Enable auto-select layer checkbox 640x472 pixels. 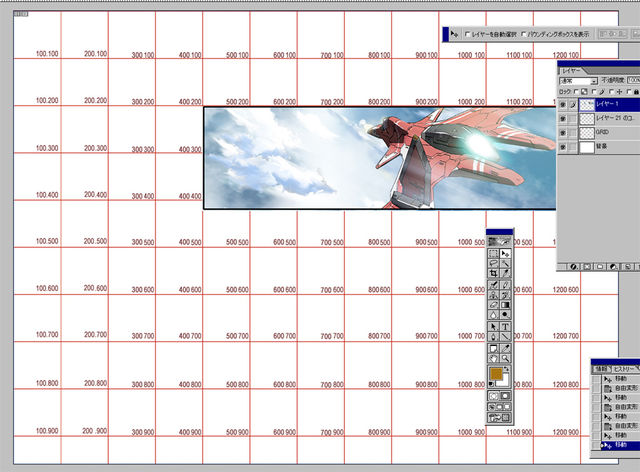click(468, 35)
